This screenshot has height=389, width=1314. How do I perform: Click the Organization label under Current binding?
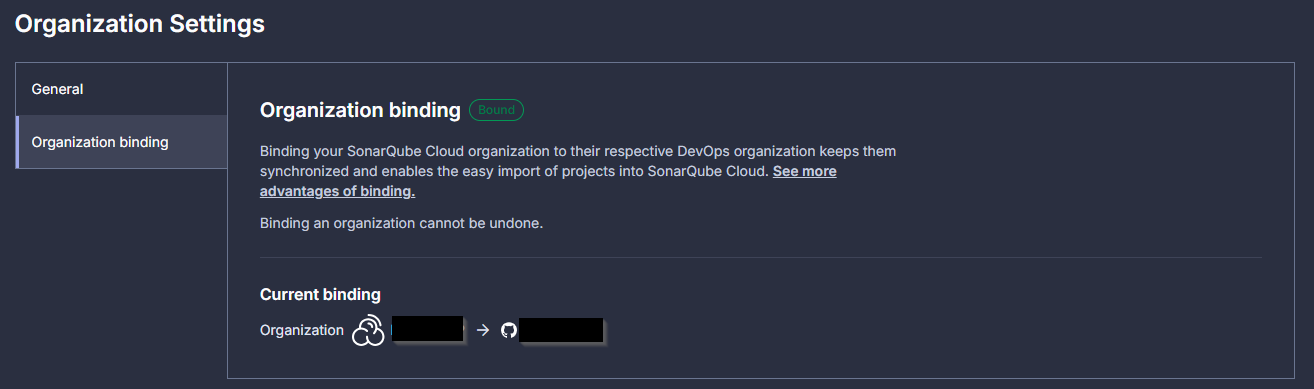click(x=302, y=330)
